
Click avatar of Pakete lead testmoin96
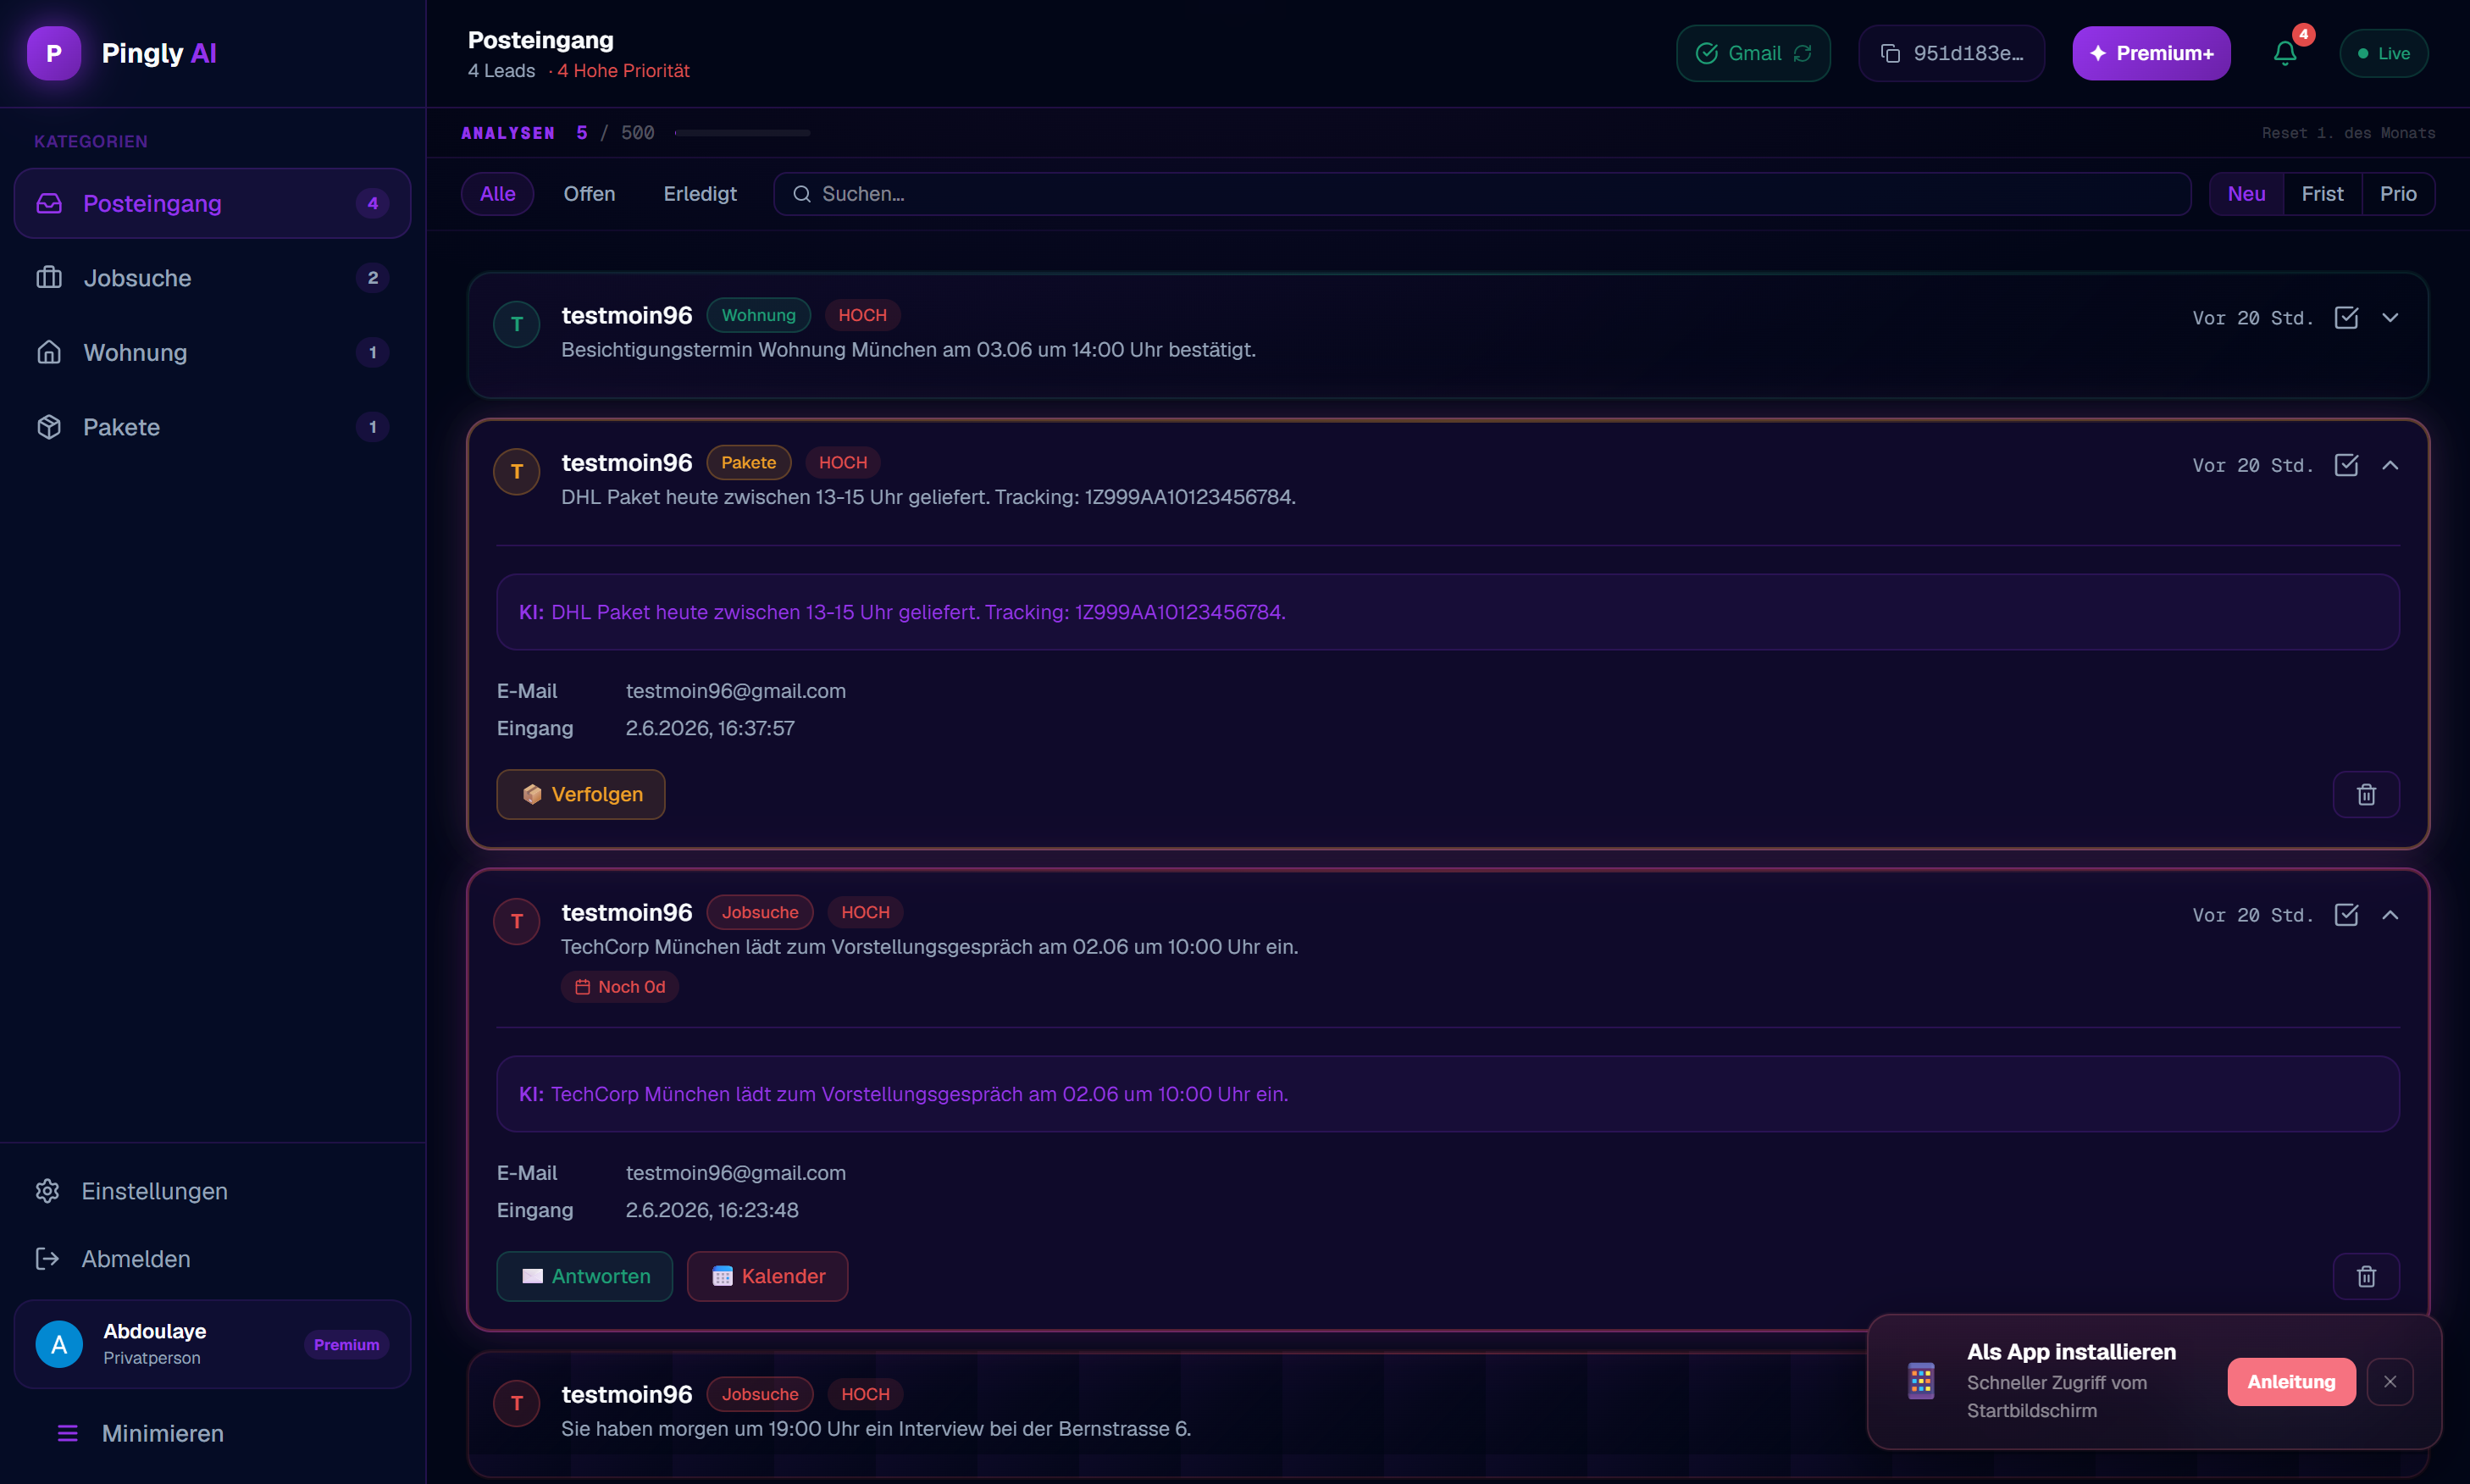(517, 471)
